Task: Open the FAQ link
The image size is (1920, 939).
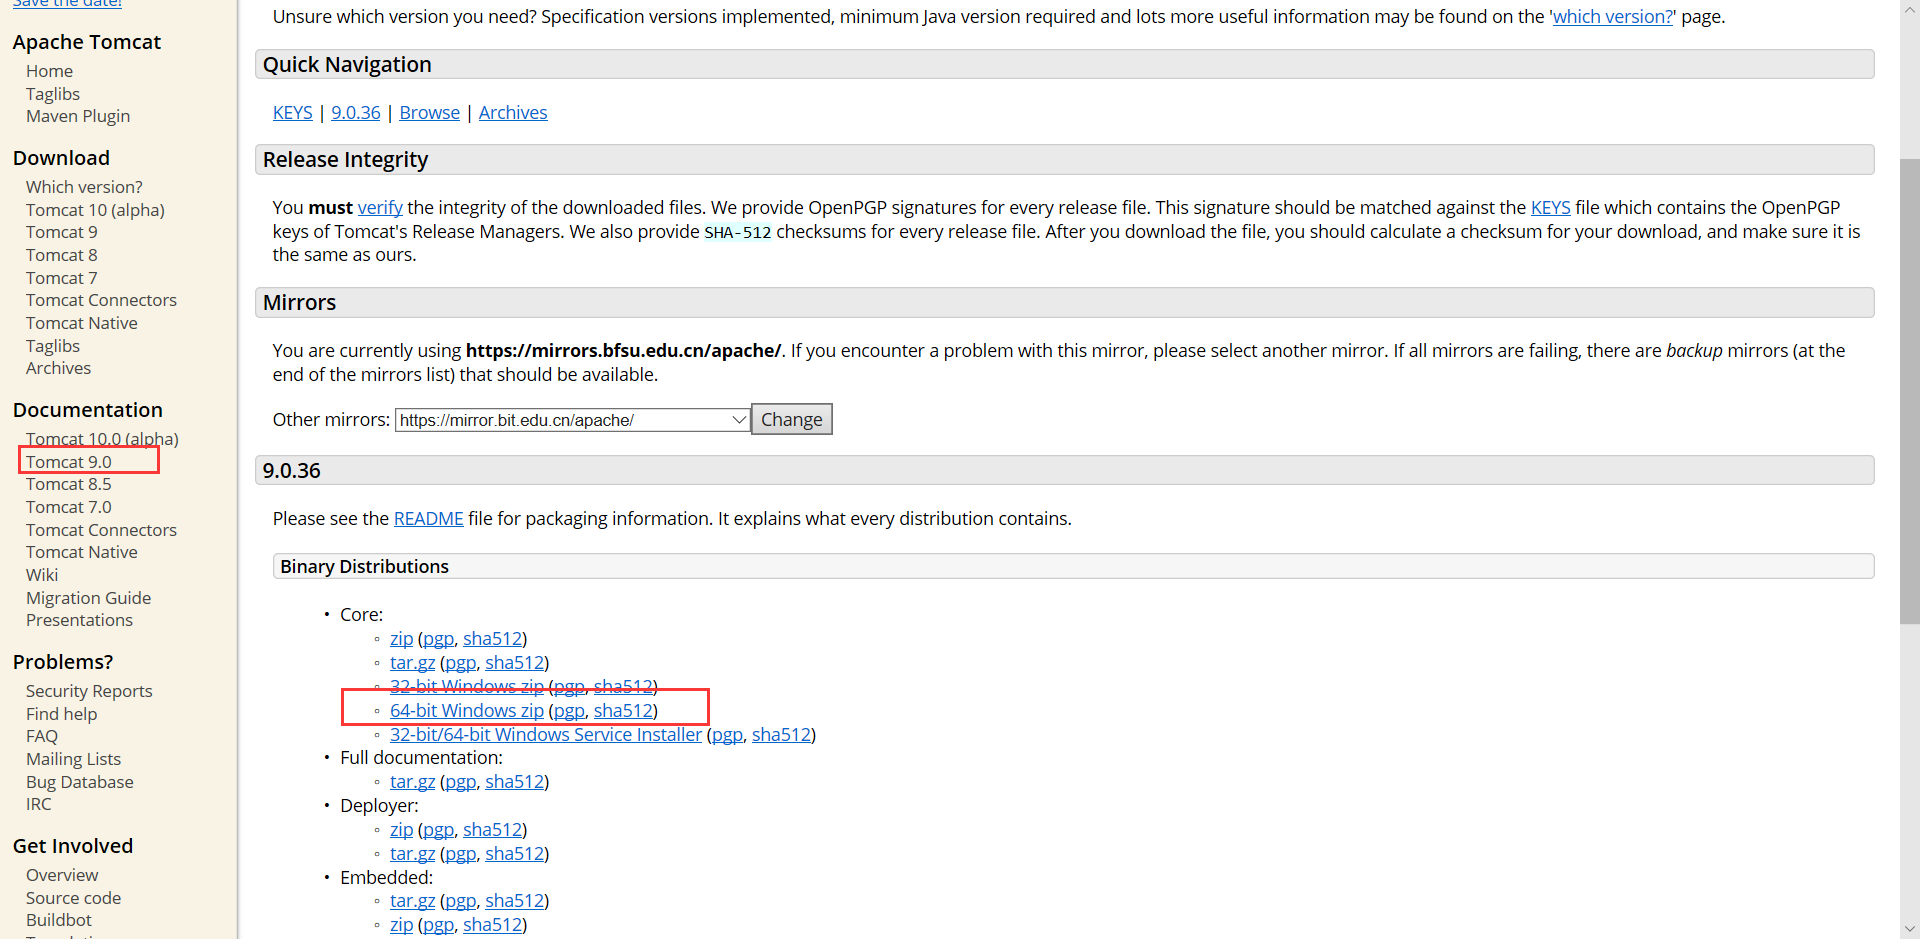Action: coord(42,736)
